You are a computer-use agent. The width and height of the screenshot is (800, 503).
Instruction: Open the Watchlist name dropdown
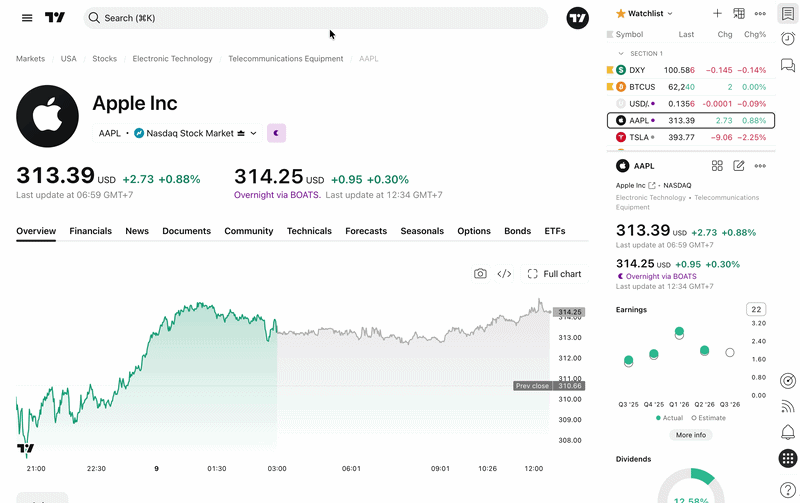[x=645, y=14]
